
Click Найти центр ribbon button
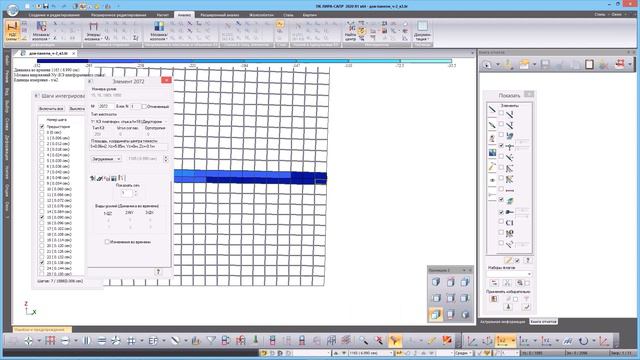(350, 31)
